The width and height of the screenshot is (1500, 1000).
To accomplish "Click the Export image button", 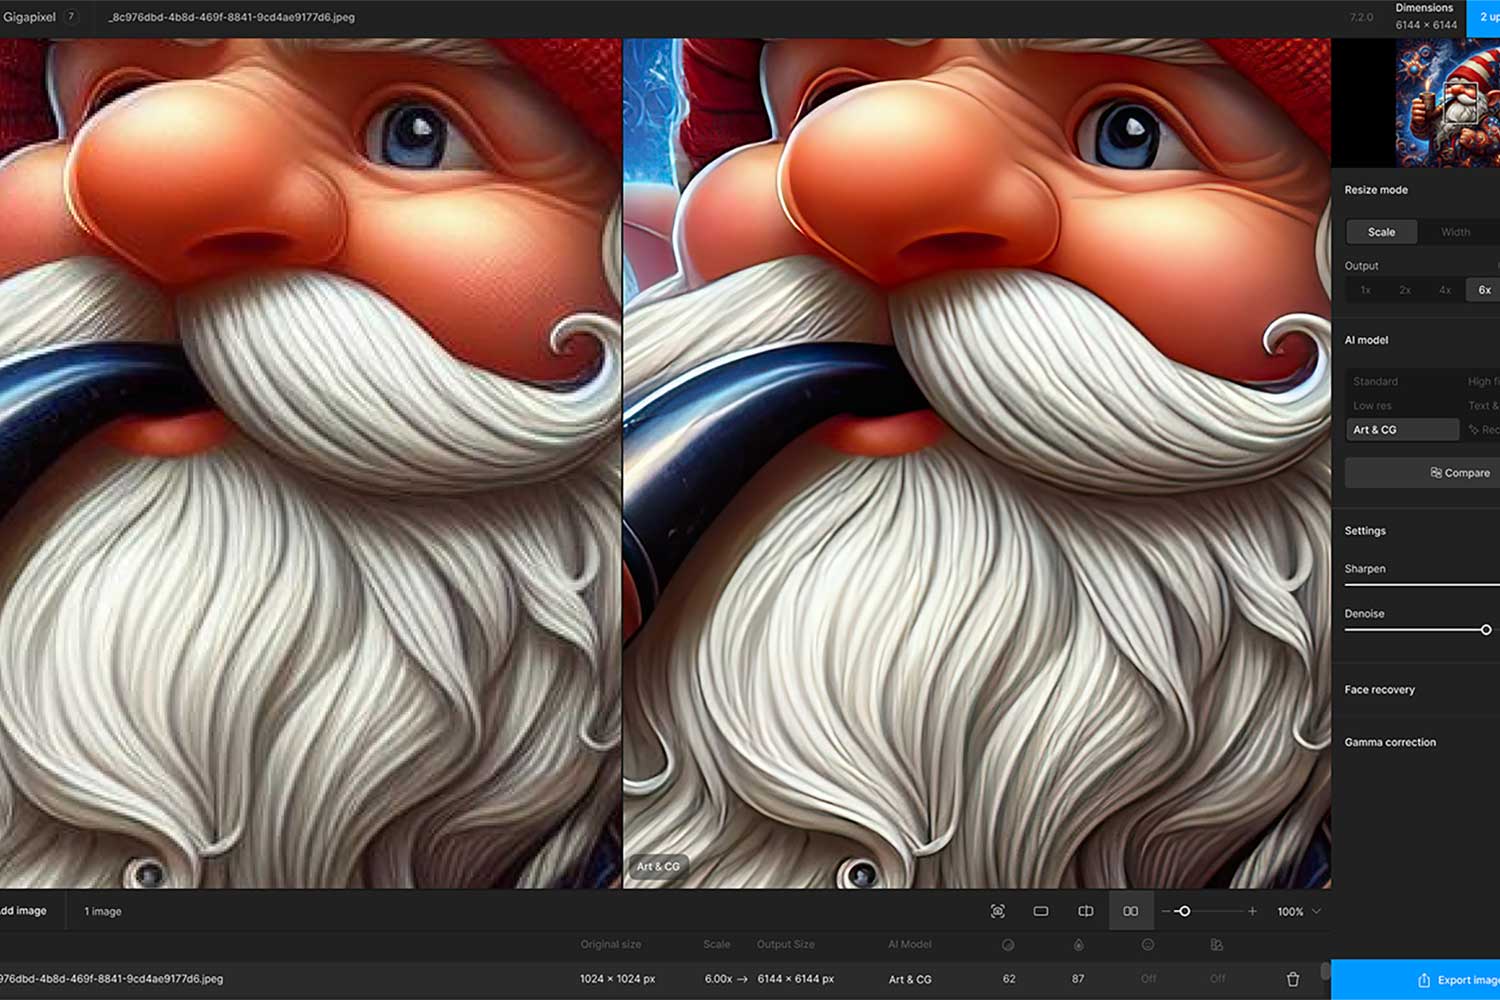I will 1416,980.
